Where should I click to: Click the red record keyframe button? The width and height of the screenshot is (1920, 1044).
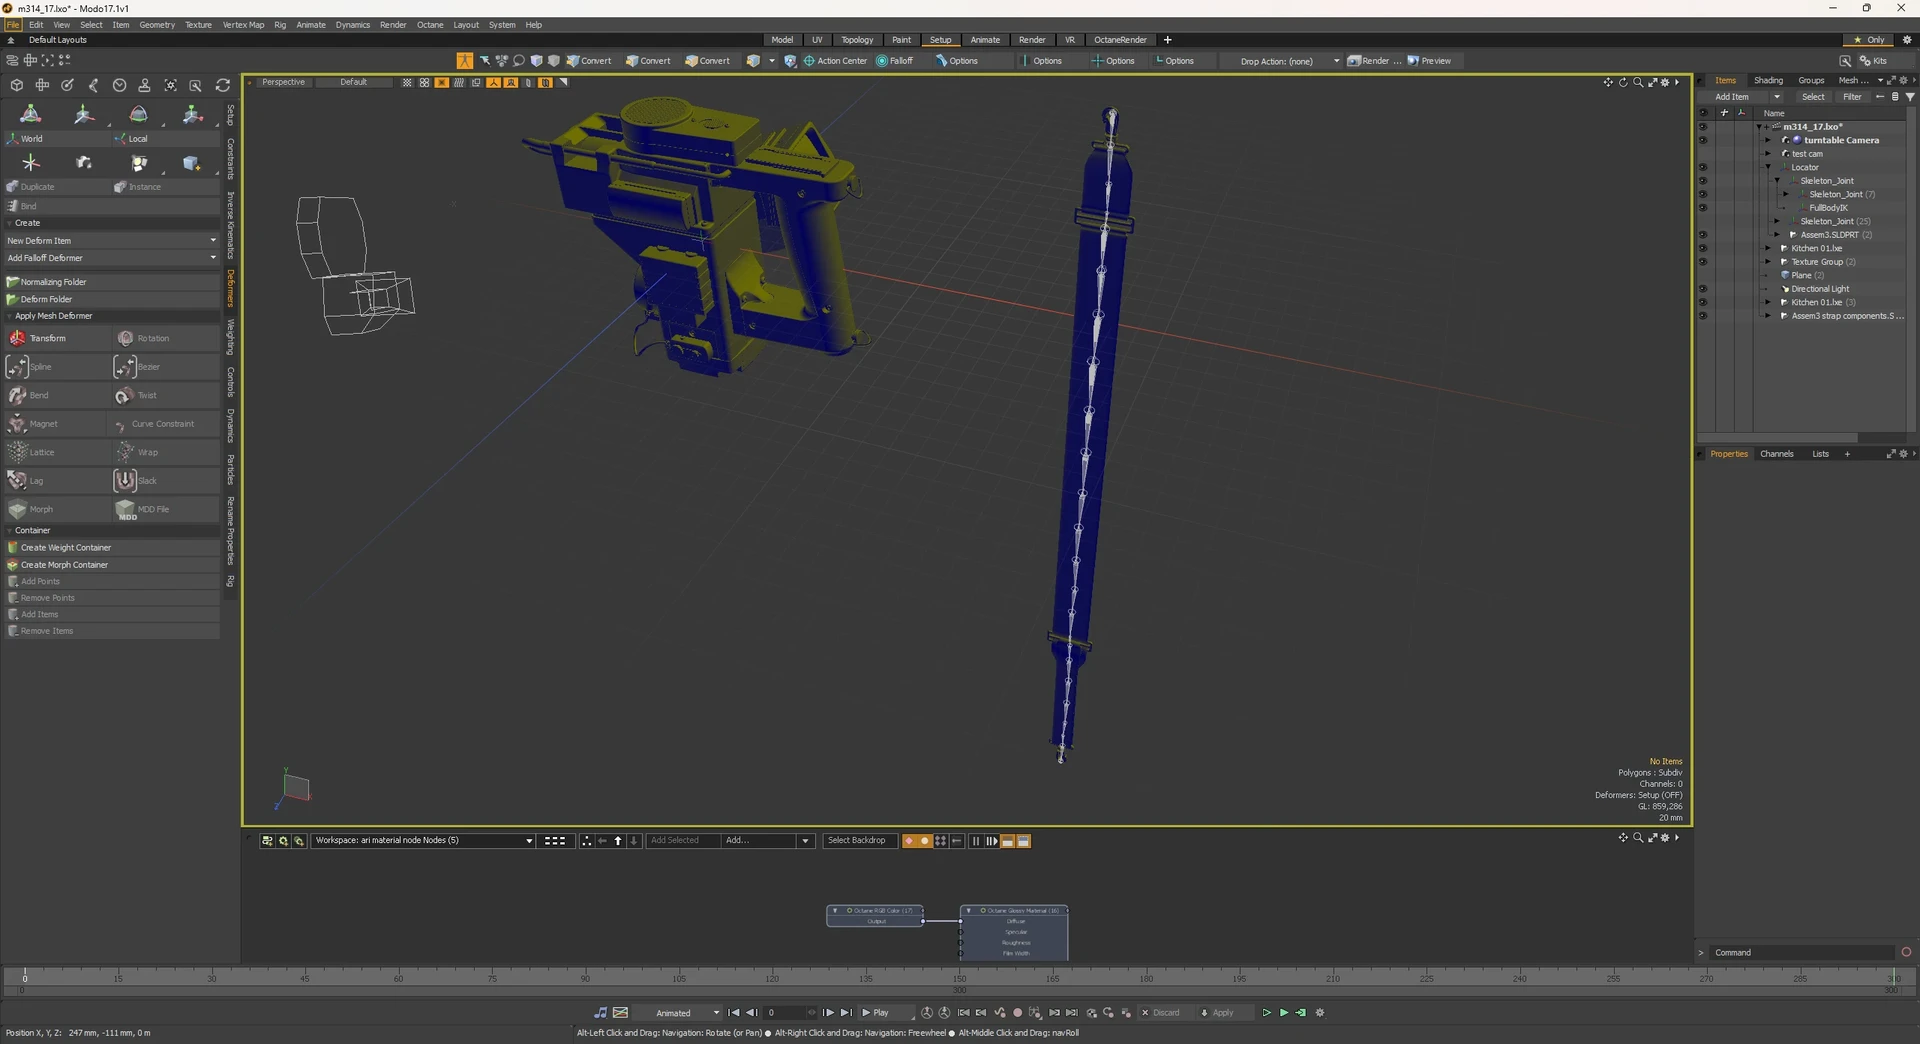(1017, 1012)
